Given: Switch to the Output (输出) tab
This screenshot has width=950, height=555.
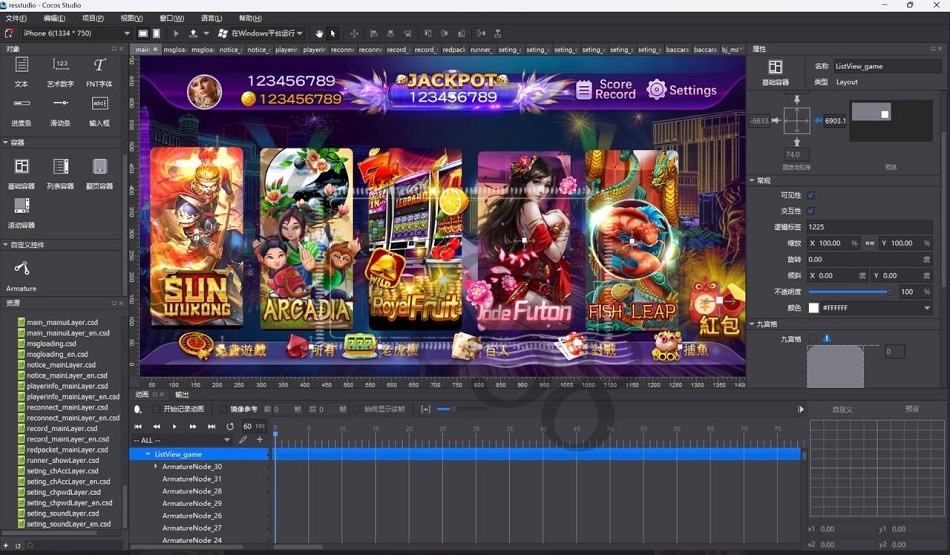Looking at the screenshot, I should point(182,394).
